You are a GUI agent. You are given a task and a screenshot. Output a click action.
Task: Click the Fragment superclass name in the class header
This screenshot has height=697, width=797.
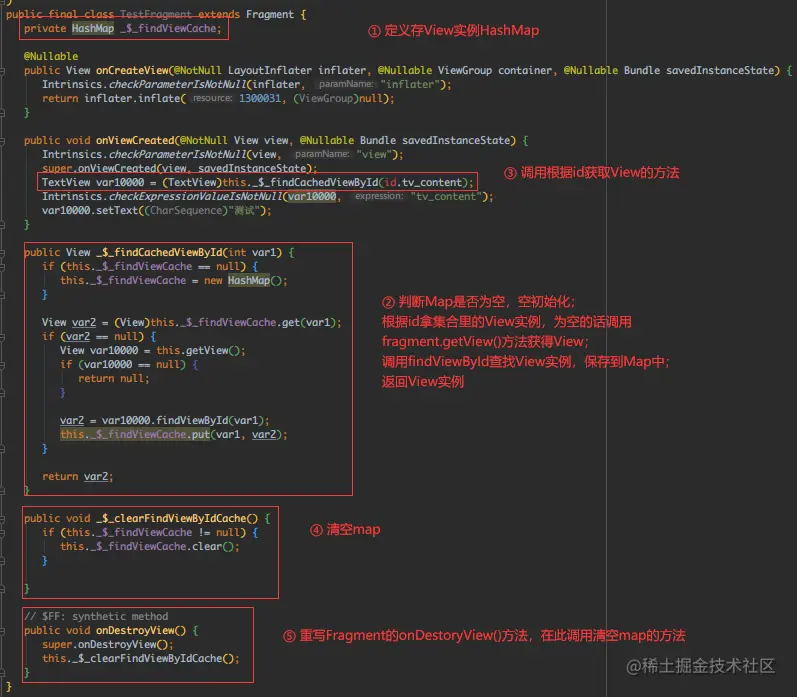point(269,14)
